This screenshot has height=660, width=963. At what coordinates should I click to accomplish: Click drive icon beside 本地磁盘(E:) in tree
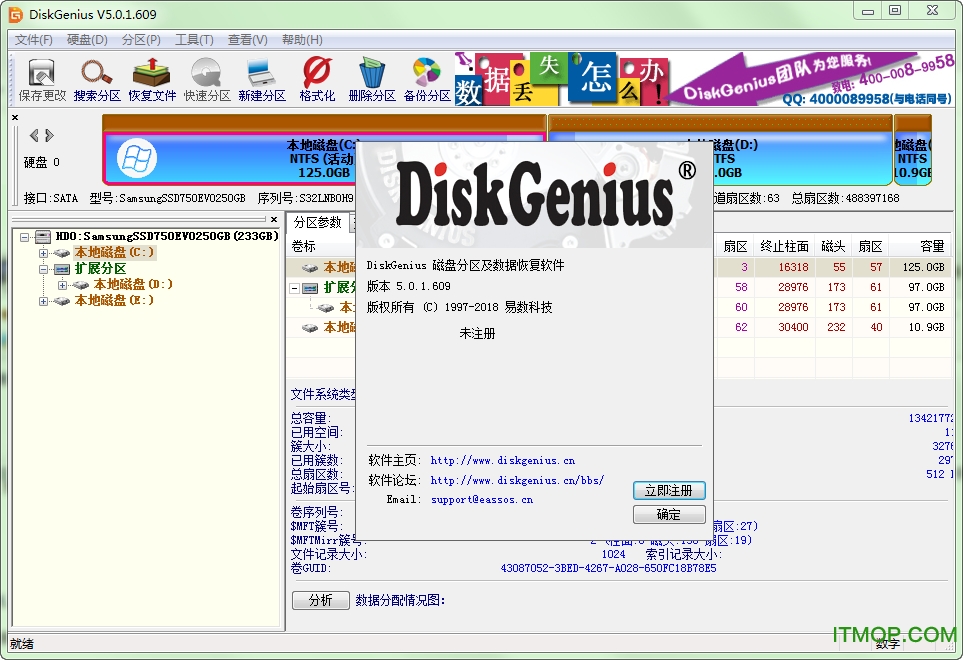(x=61, y=301)
